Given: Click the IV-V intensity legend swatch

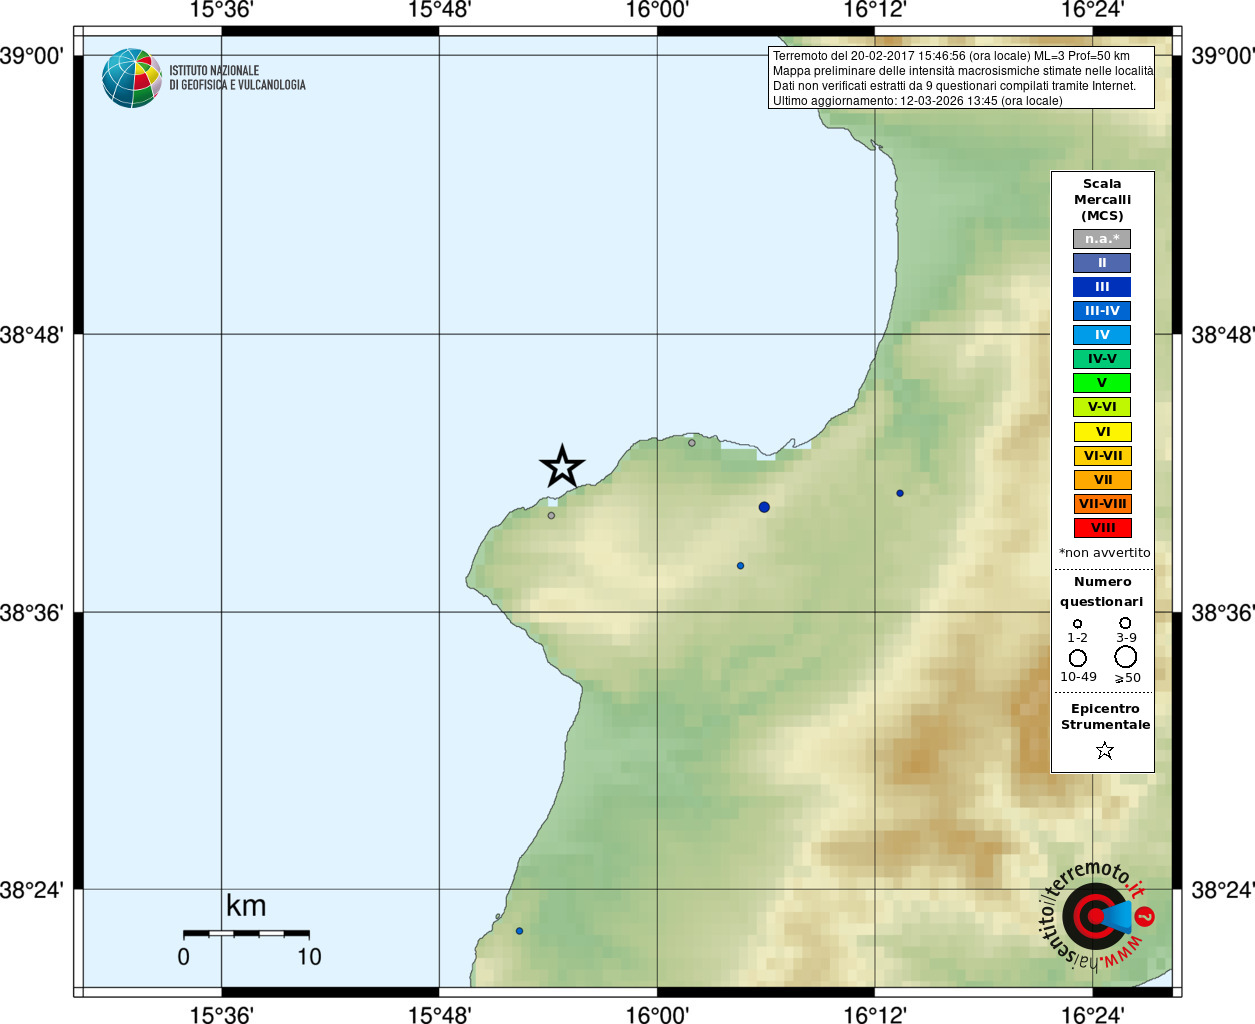Looking at the screenshot, I should [1102, 359].
